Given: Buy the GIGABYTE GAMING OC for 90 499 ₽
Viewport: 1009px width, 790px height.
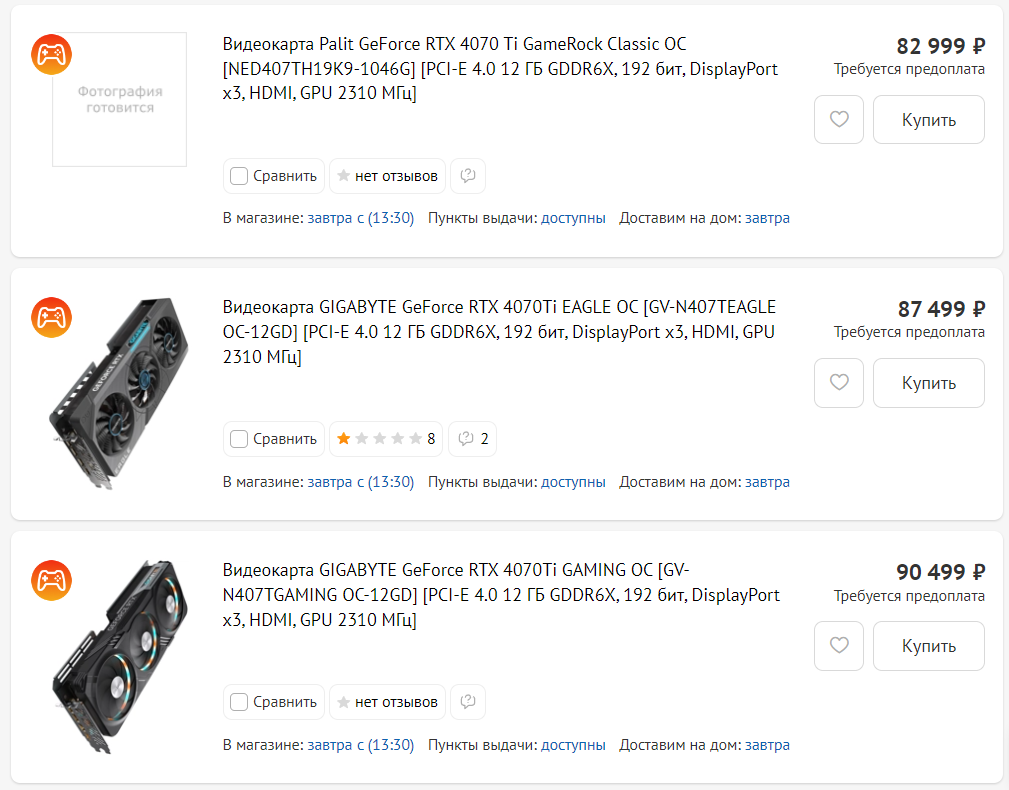Looking at the screenshot, I should tap(928, 646).
